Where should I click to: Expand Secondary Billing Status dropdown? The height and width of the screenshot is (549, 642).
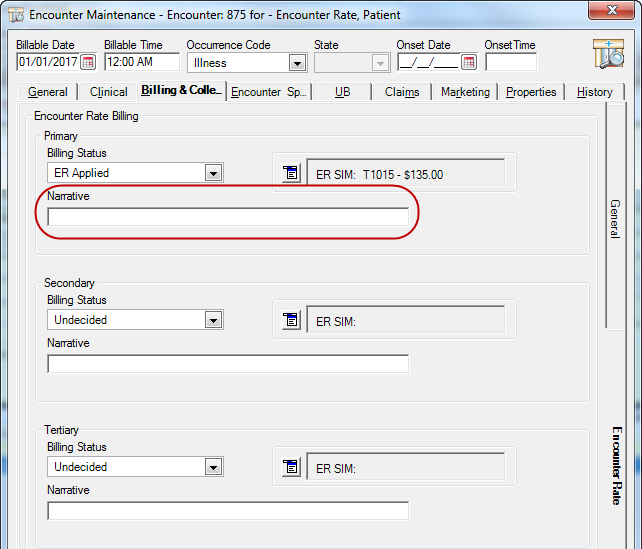(x=213, y=320)
